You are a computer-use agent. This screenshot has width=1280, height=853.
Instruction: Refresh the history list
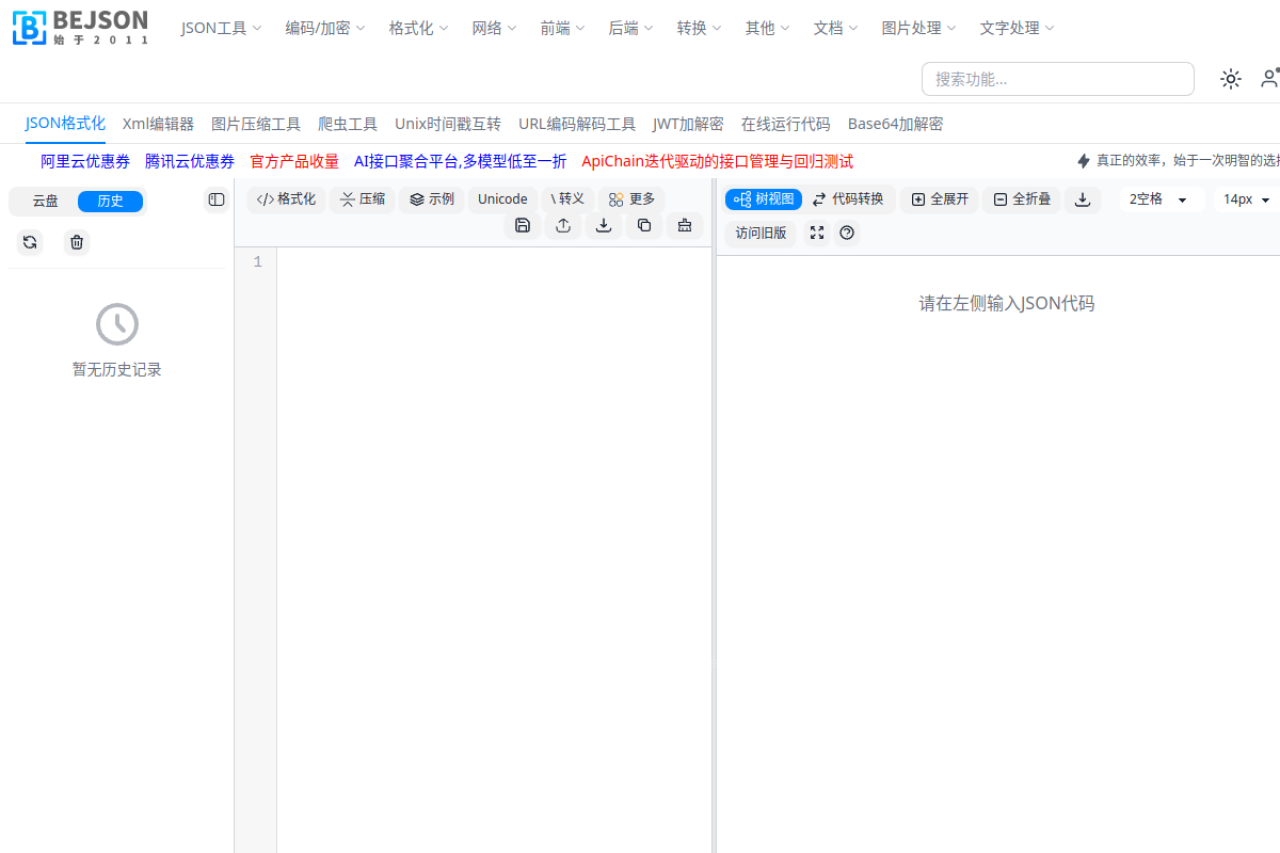coord(30,242)
